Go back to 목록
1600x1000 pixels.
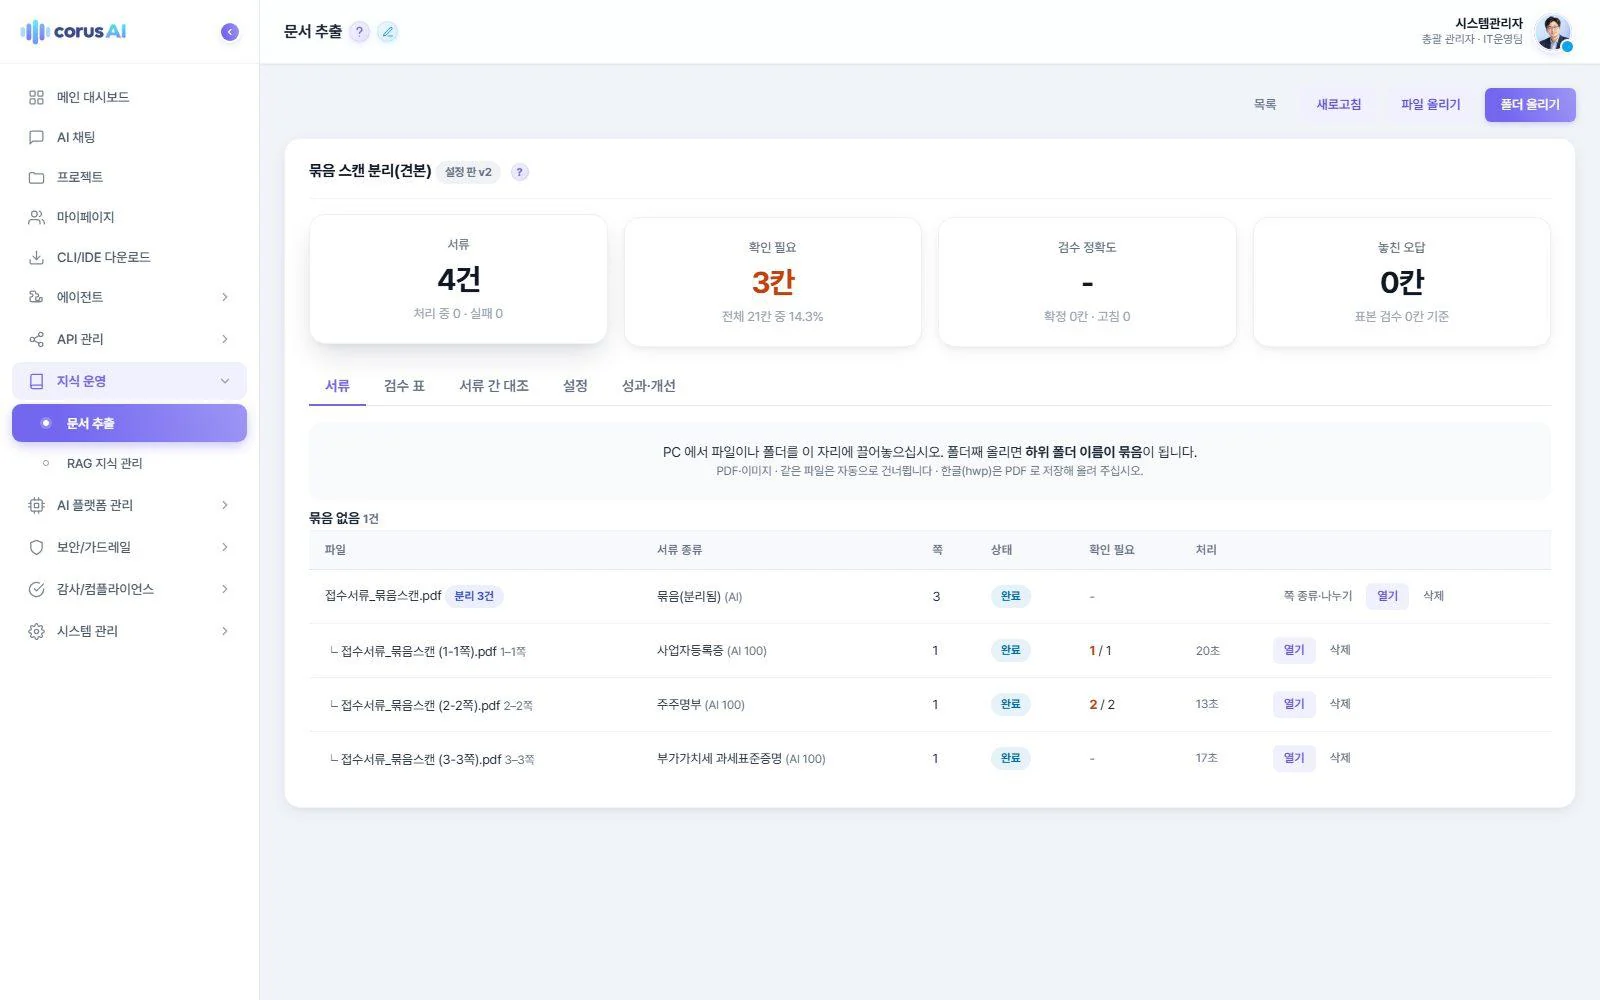[x=1265, y=105]
